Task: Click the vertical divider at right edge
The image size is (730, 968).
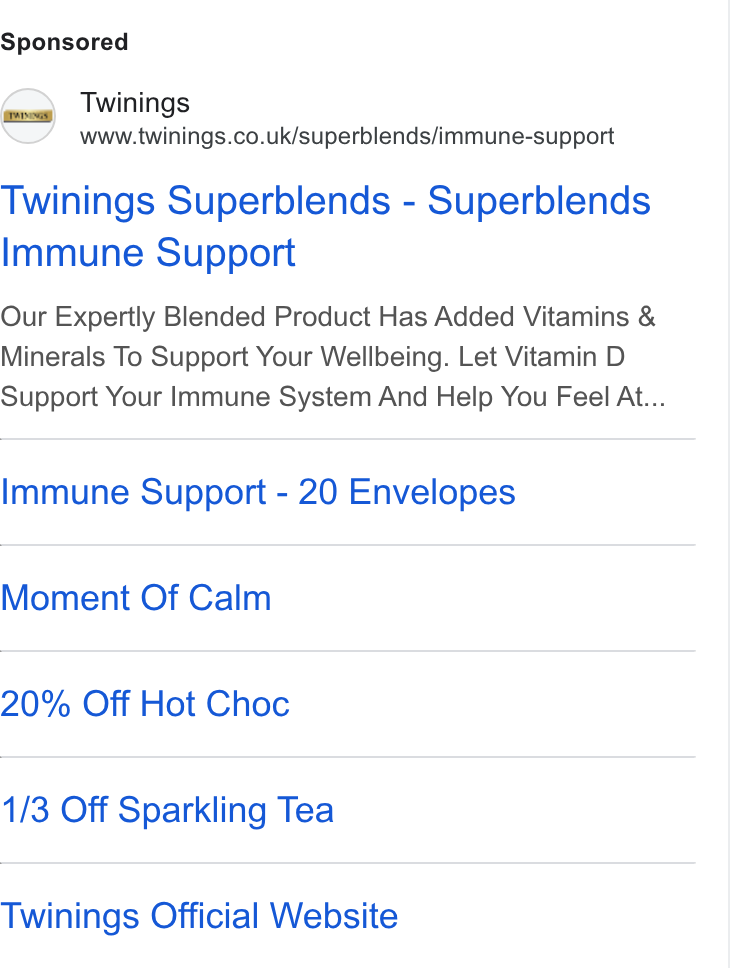Action: coord(729,484)
